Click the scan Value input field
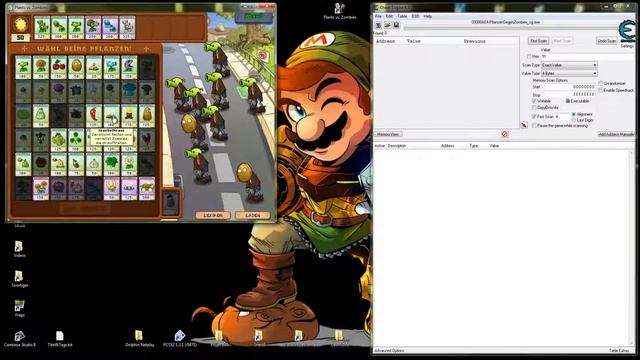Viewport: 640px width, 360px height. click(587, 56)
